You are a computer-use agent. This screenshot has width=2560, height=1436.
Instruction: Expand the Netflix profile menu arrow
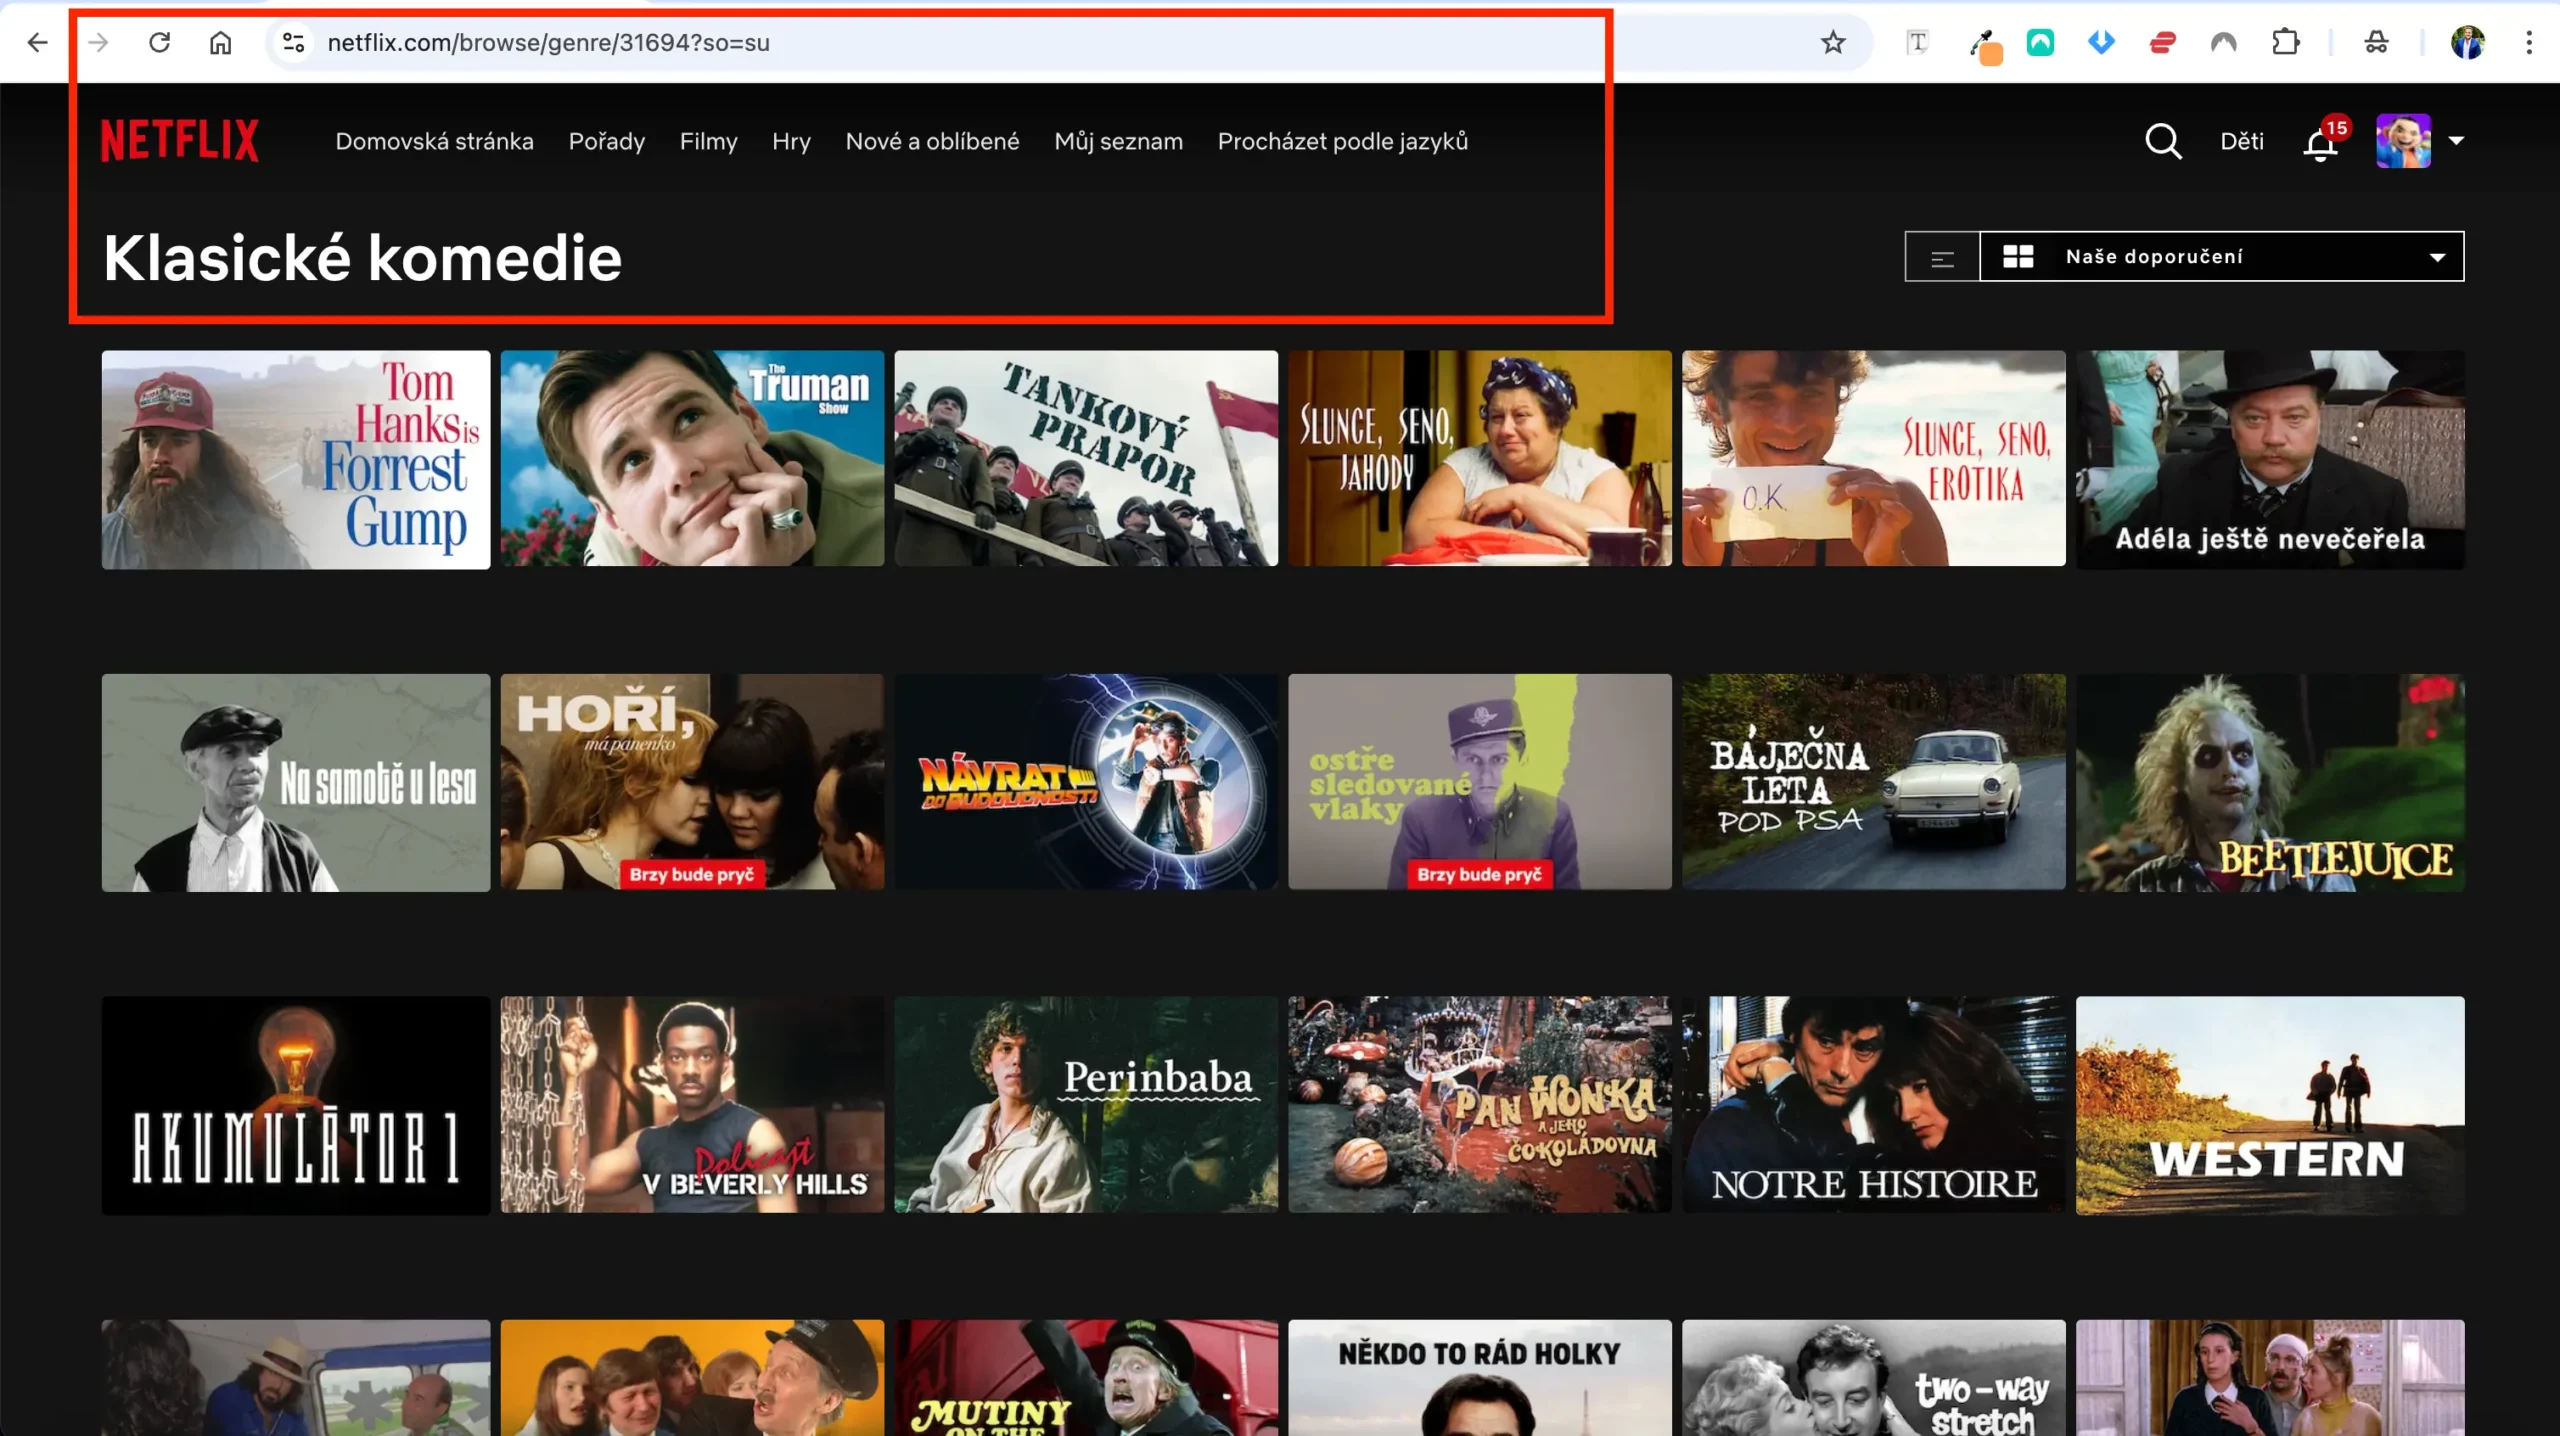click(2457, 141)
